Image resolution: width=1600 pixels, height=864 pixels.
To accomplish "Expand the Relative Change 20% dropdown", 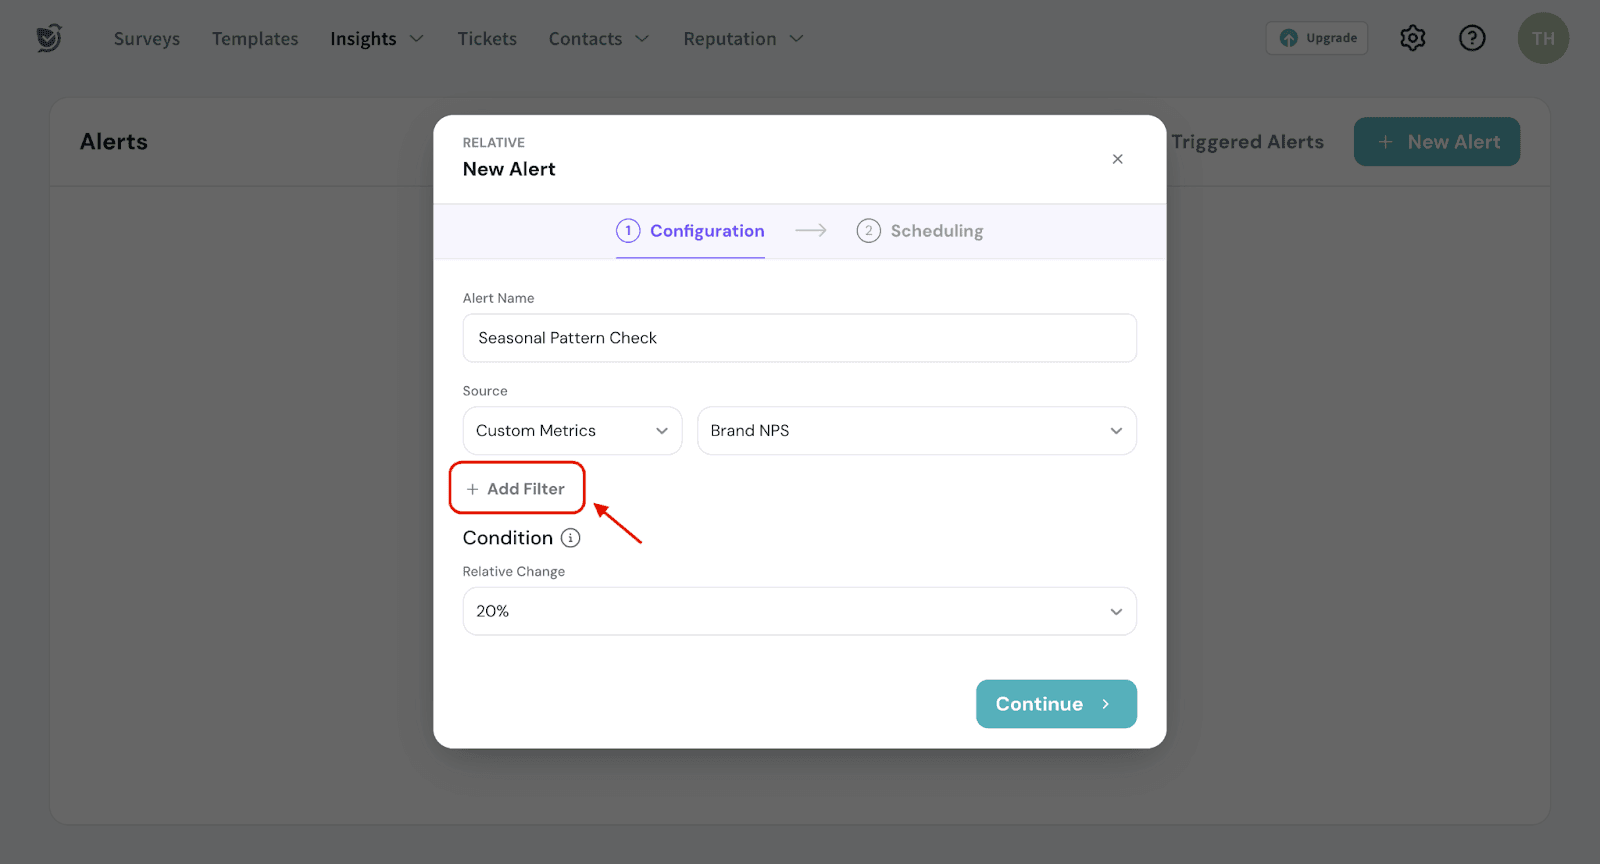I will [x=799, y=611].
